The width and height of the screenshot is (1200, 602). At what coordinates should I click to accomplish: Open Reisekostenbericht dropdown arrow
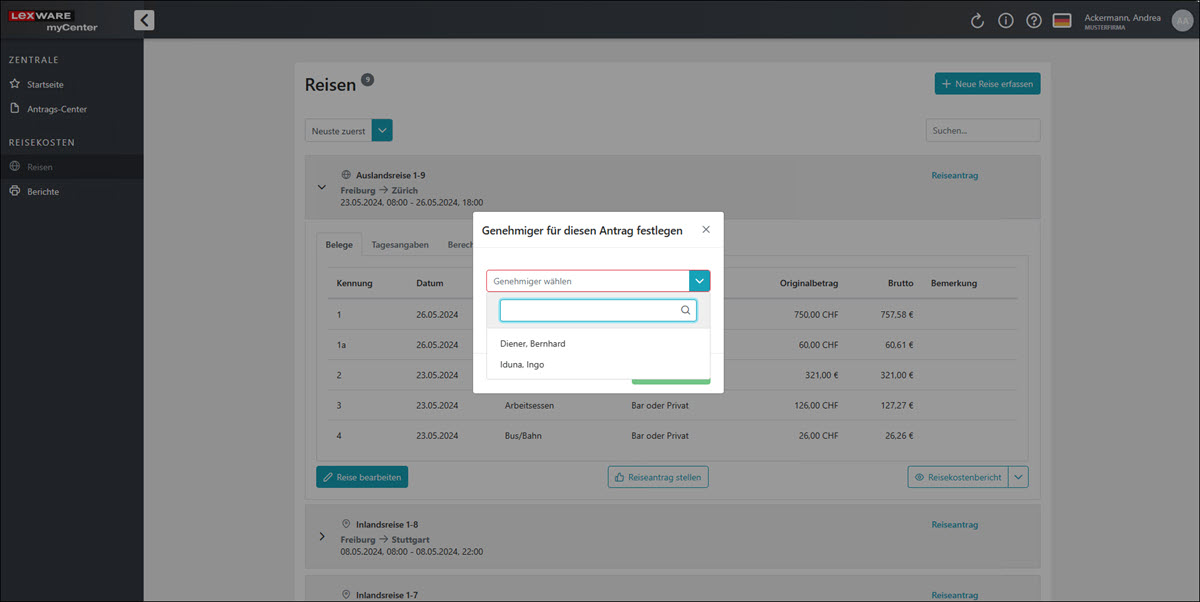point(1019,478)
